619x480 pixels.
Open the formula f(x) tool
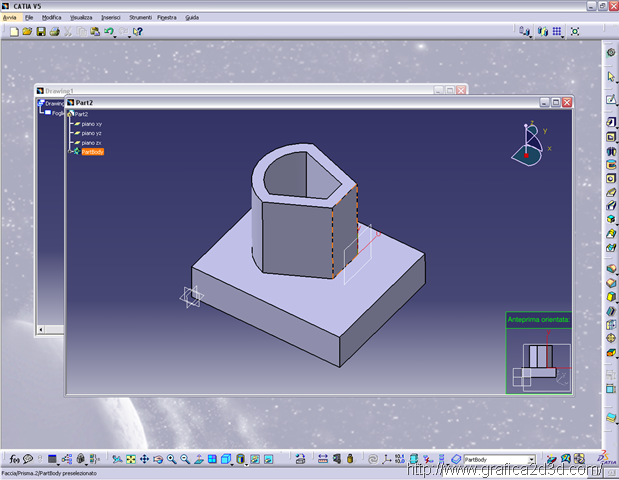tap(12, 459)
